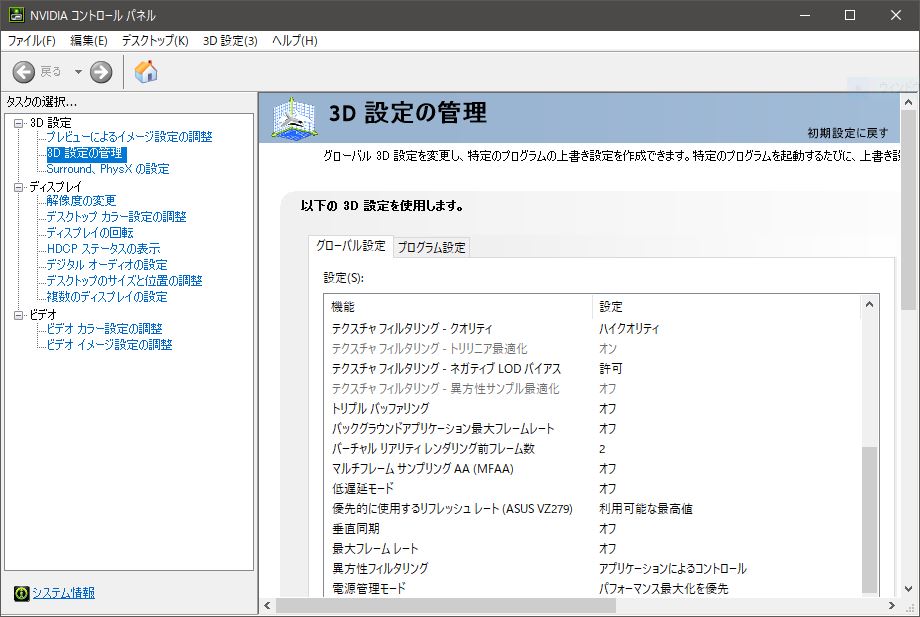Open デスクトップのサイズと位置の調整 page
Screen dimensions: 920x617
(x=124, y=281)
